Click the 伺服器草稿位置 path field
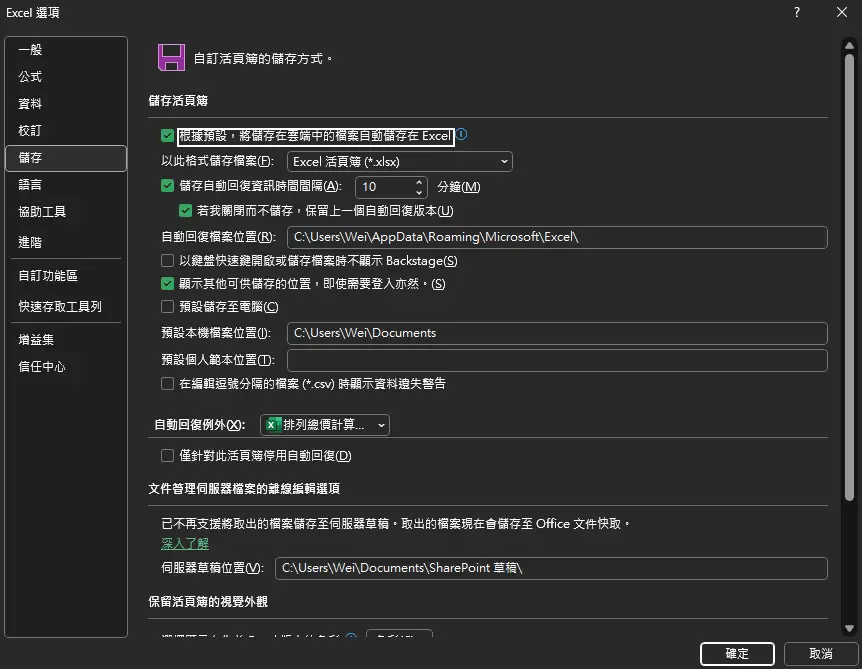862x669 pixels. pos(551,568)
